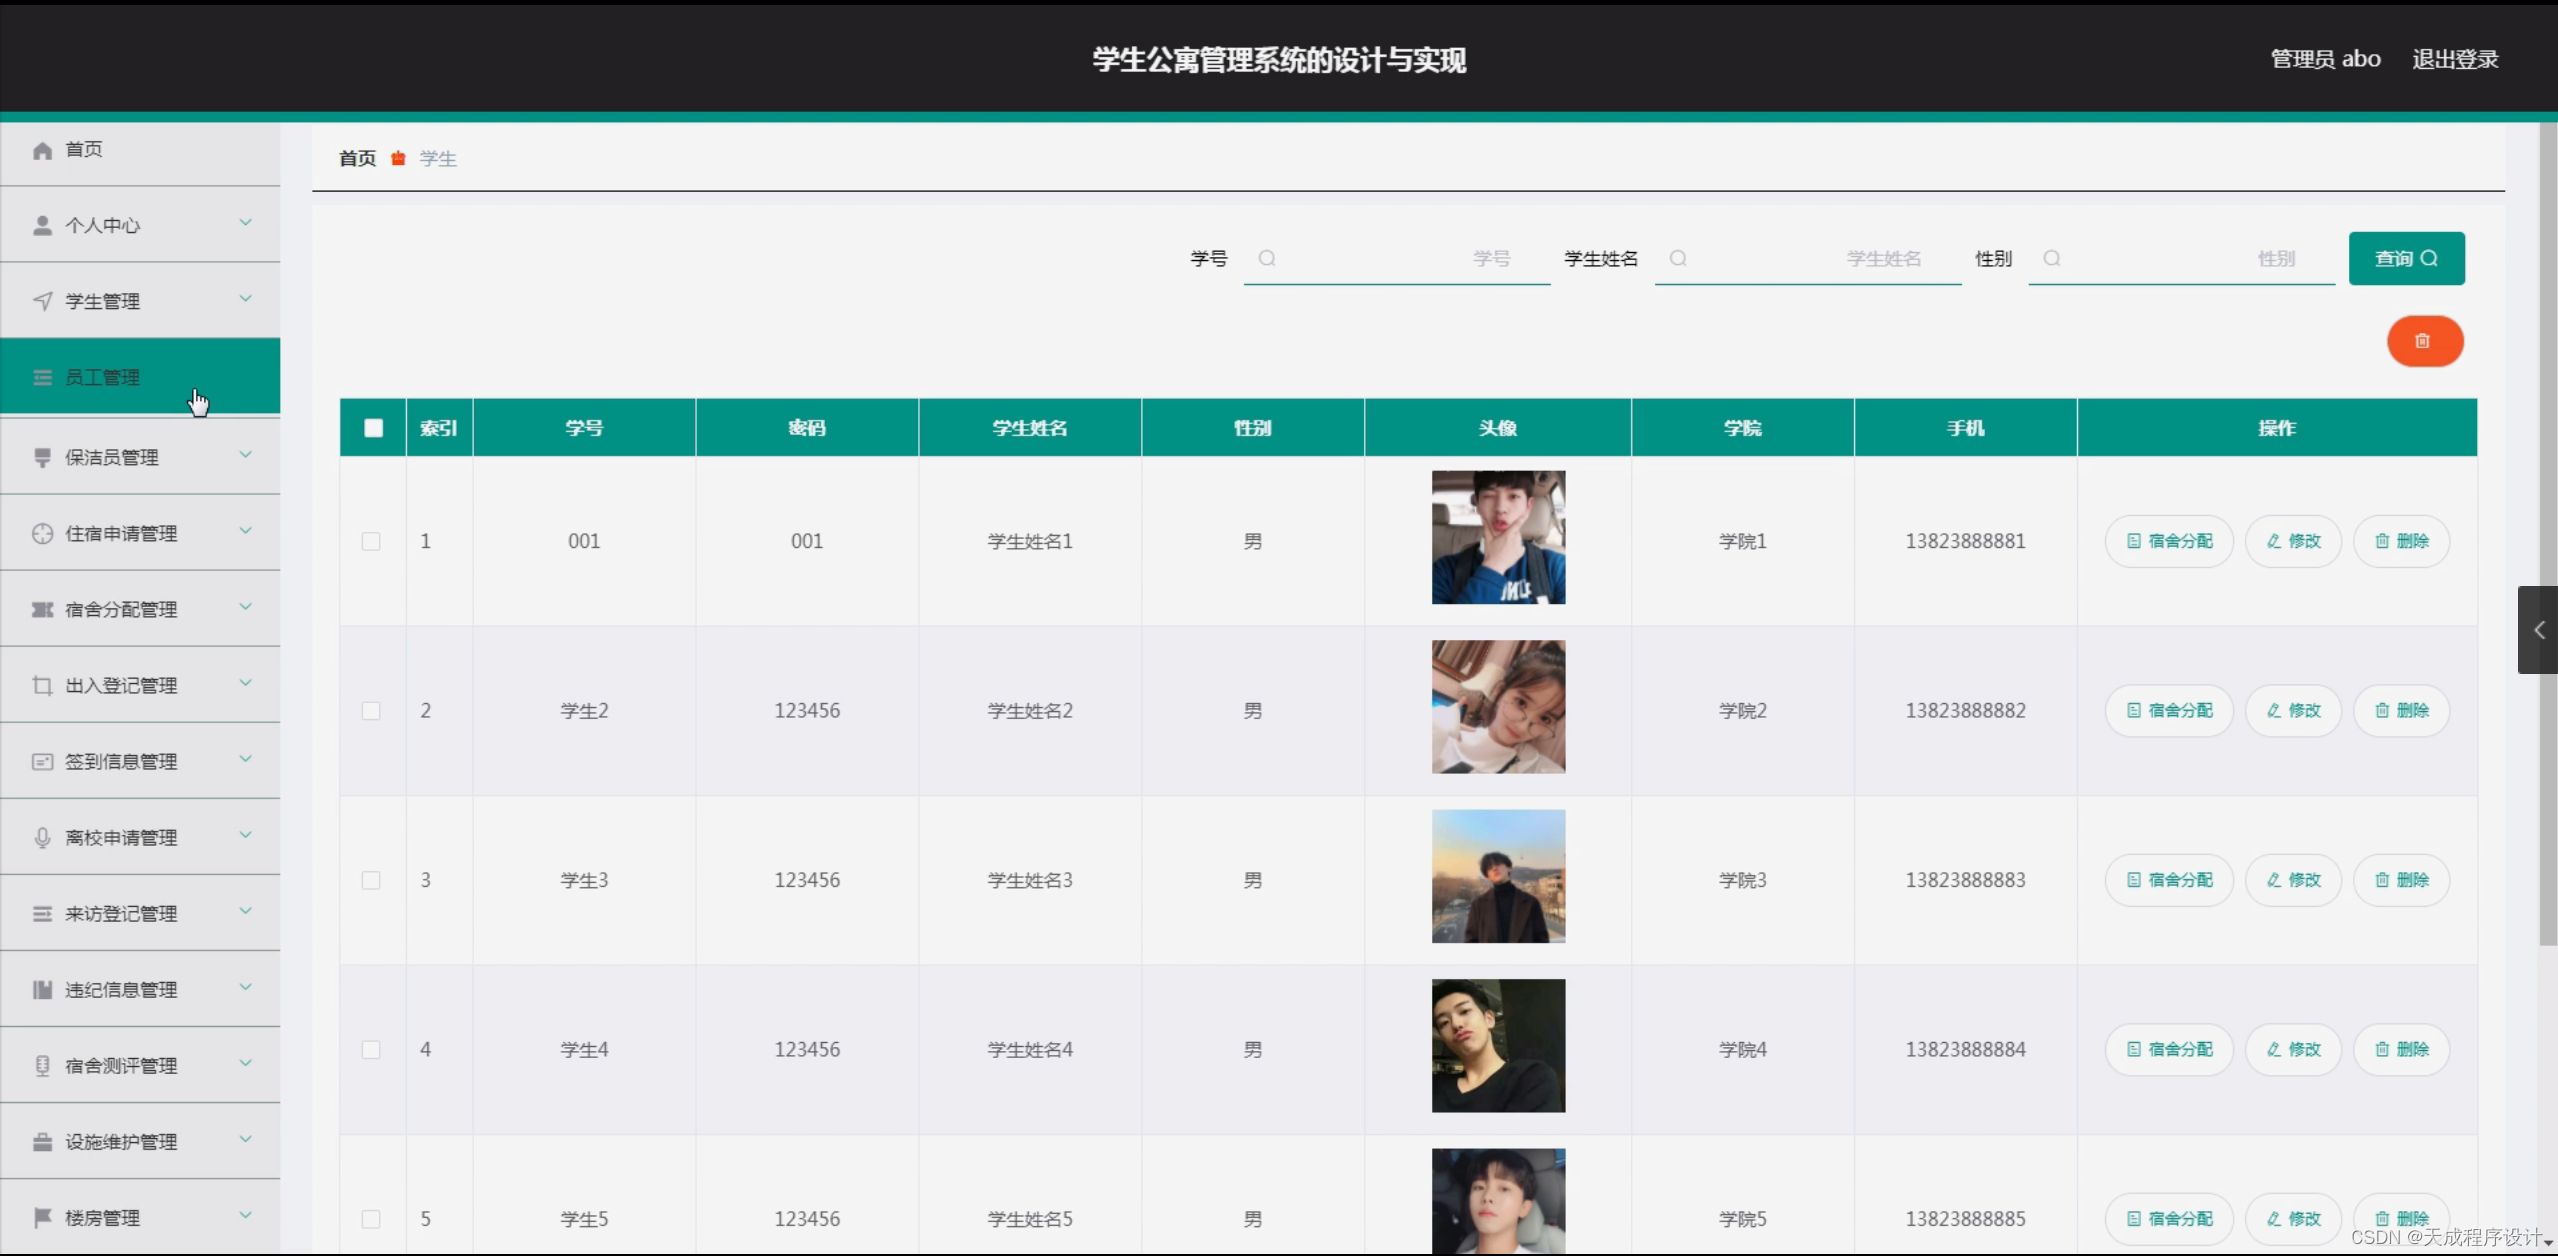Viewport: 2558px width, 1256px height.
Task: Click 退出登录 to log out
Action: tap(2454, 58)
